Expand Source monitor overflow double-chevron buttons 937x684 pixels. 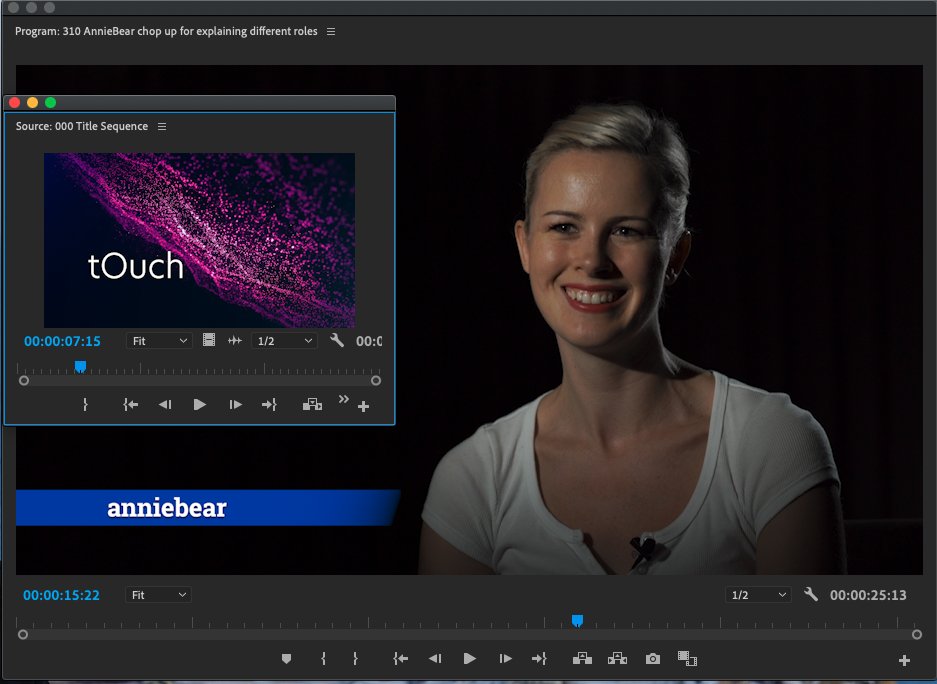(x=344, y=400)
